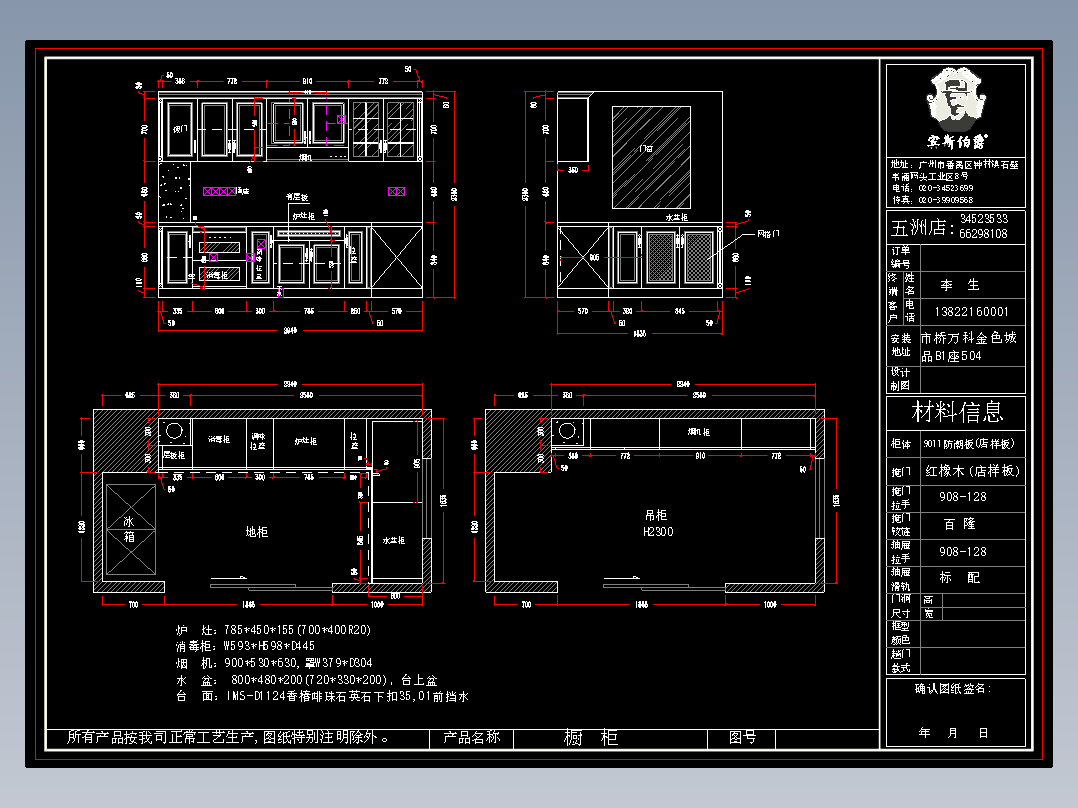
Task: Click the empty 设计制图 cell
Action: pyautogui.click(x=972, y=380)
